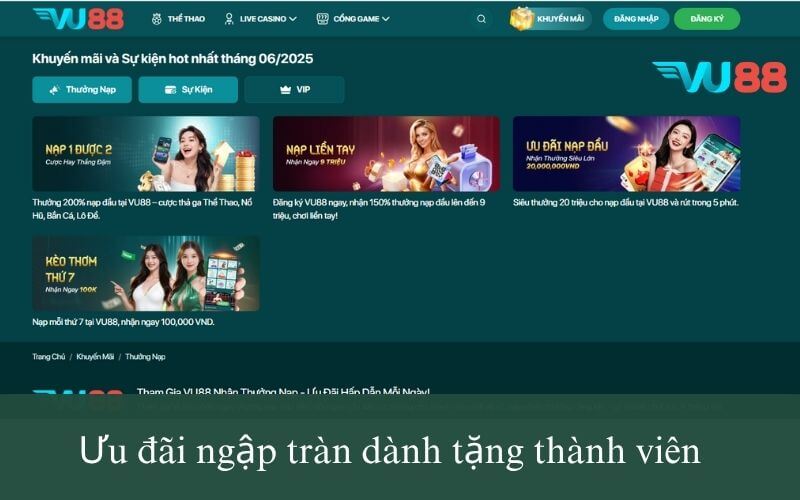
Task: Click the Nạp mỗi thứ 7 description
Action: 123,322
